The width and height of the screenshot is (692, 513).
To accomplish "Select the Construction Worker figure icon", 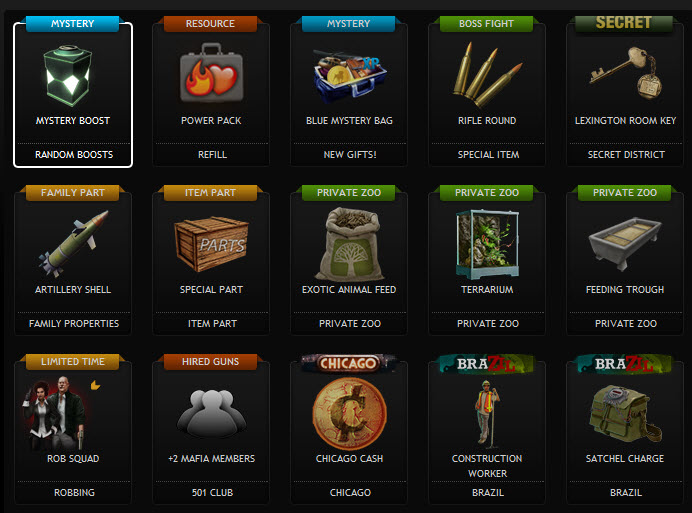I will 487,412.
